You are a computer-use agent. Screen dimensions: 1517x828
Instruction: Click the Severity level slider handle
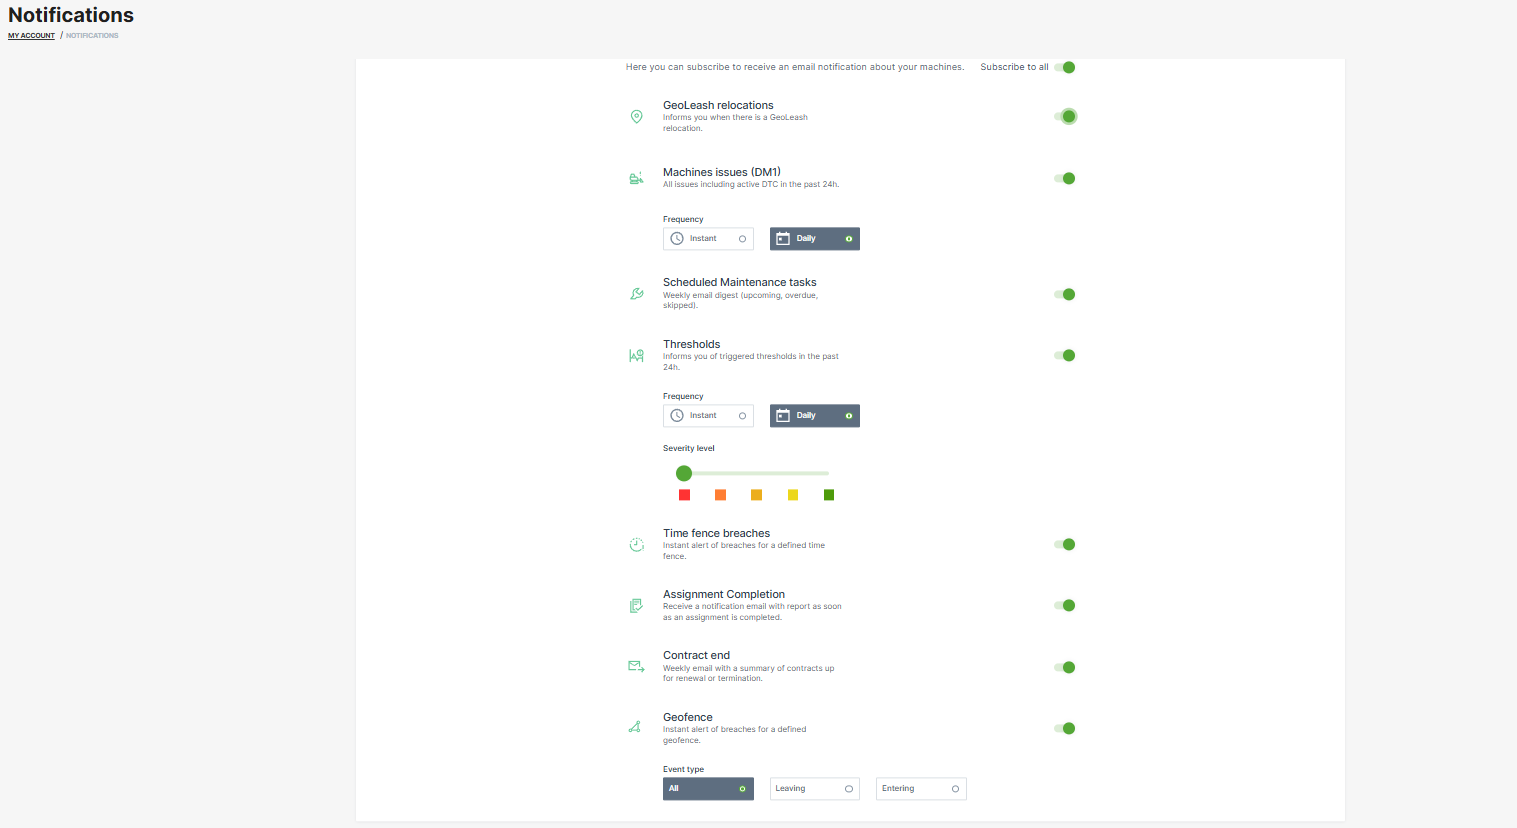pyautogui.click(x=684, y=473)
